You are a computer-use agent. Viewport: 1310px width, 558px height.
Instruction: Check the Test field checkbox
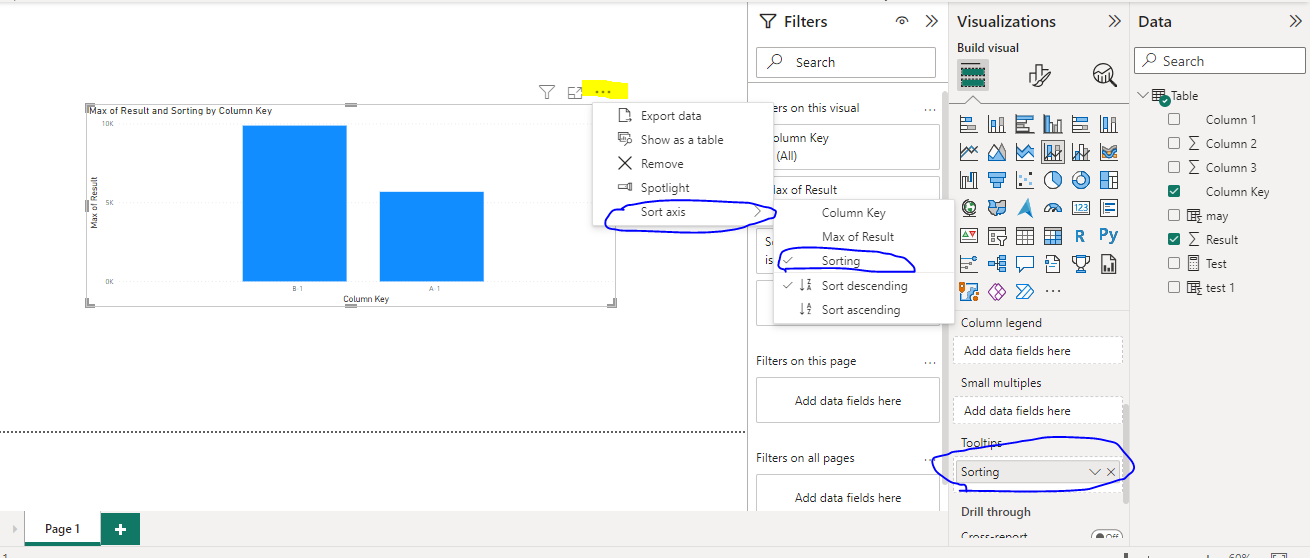click(1174, 263)
